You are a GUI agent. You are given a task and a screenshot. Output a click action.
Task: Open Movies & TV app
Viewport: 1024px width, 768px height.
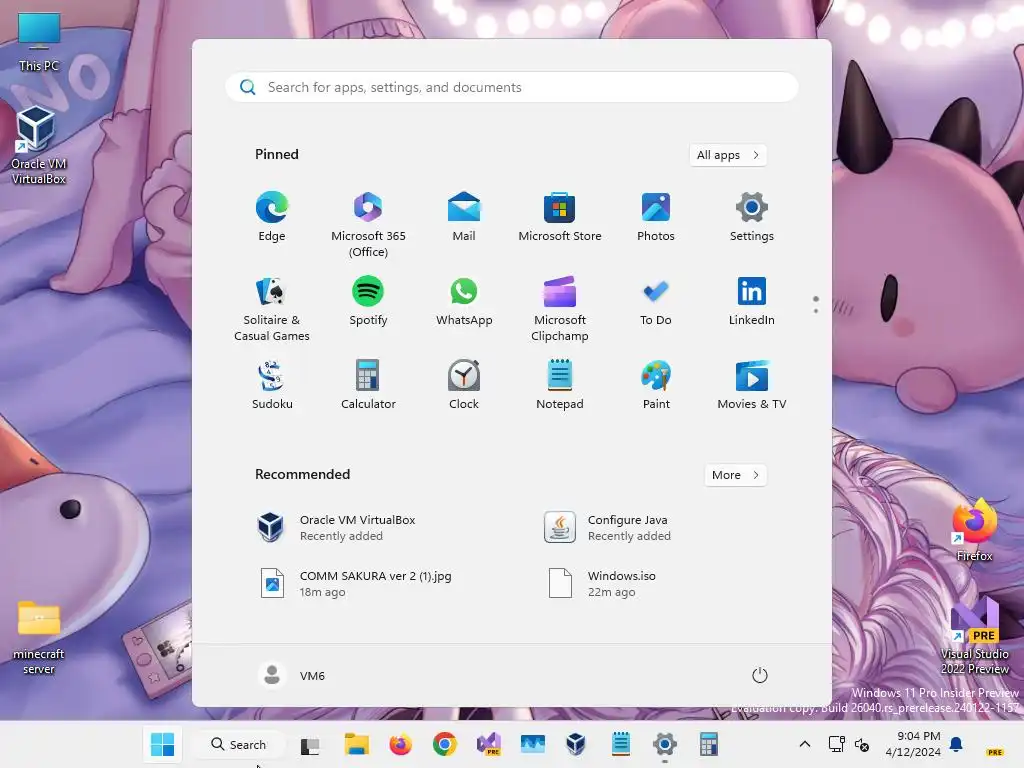point(752,385)
